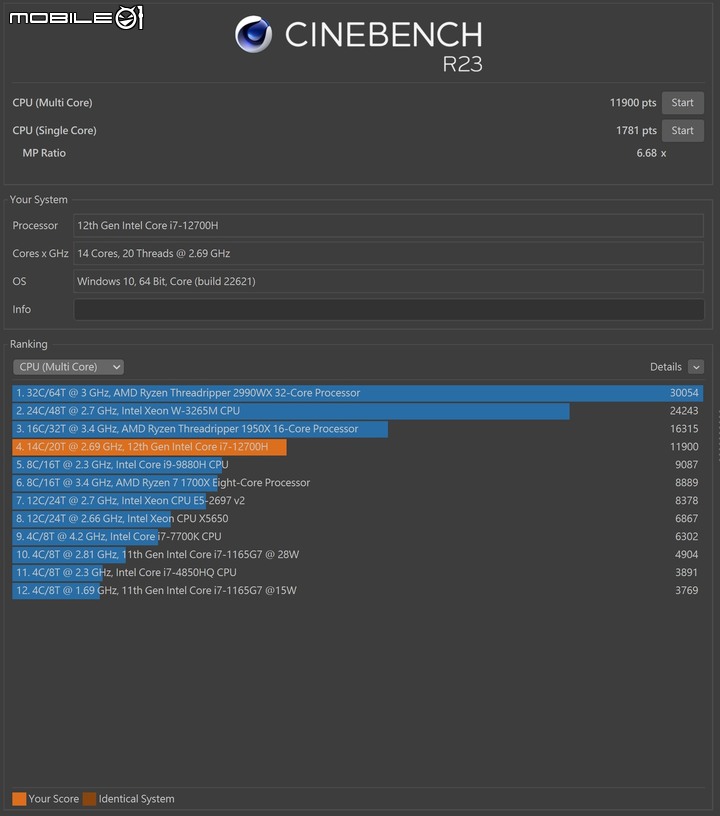This screenshot has width=720, height=816.
Task: Click the Cinebench logo sphere icon
Action: 253,34
